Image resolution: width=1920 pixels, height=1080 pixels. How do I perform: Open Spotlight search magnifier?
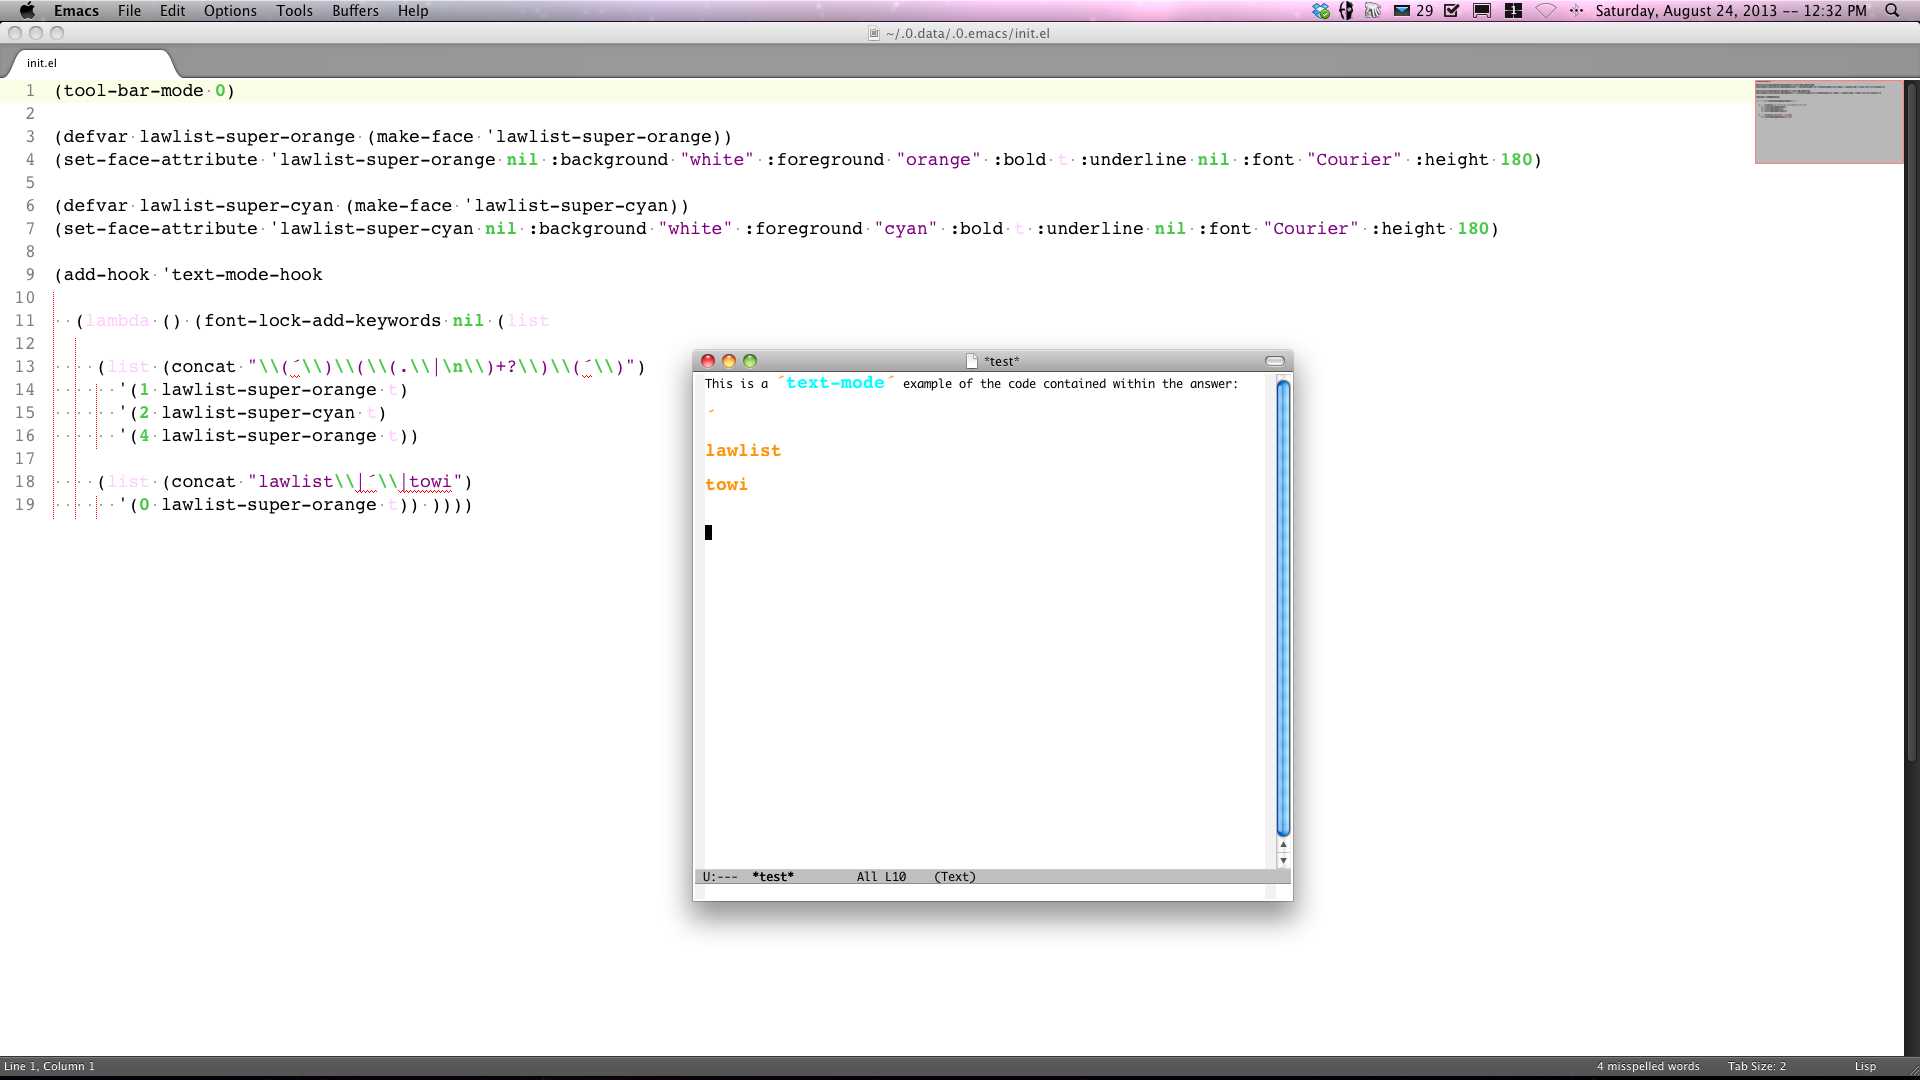pos(1892,10)
